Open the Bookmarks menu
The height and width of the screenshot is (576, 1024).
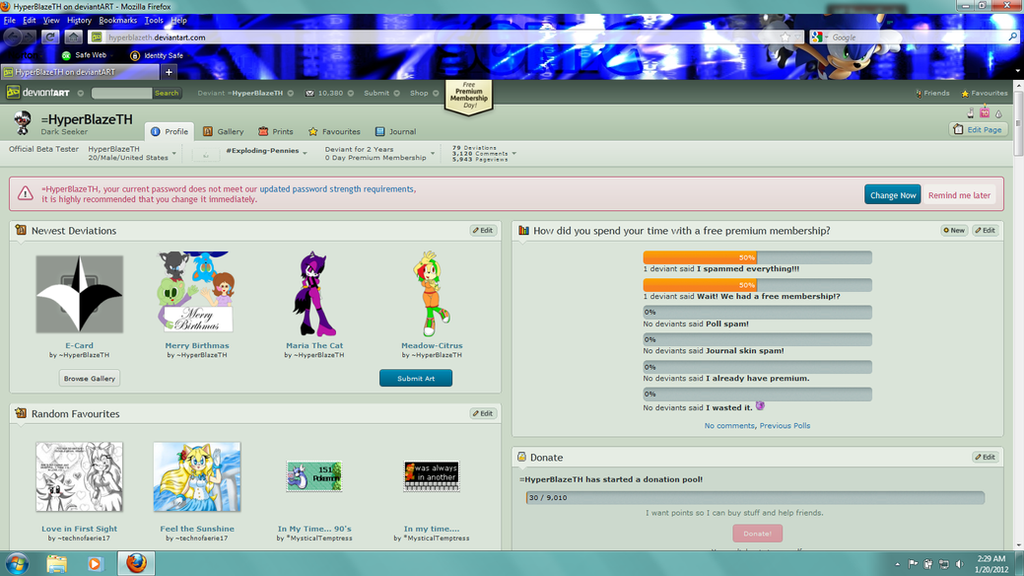118,21
